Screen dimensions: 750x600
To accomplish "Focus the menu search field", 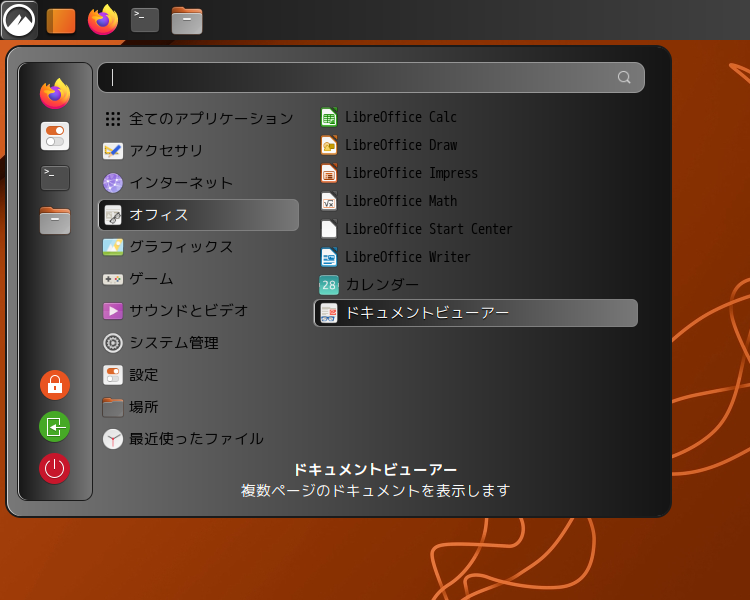I will pyautogui.click(x=371, y=78).
